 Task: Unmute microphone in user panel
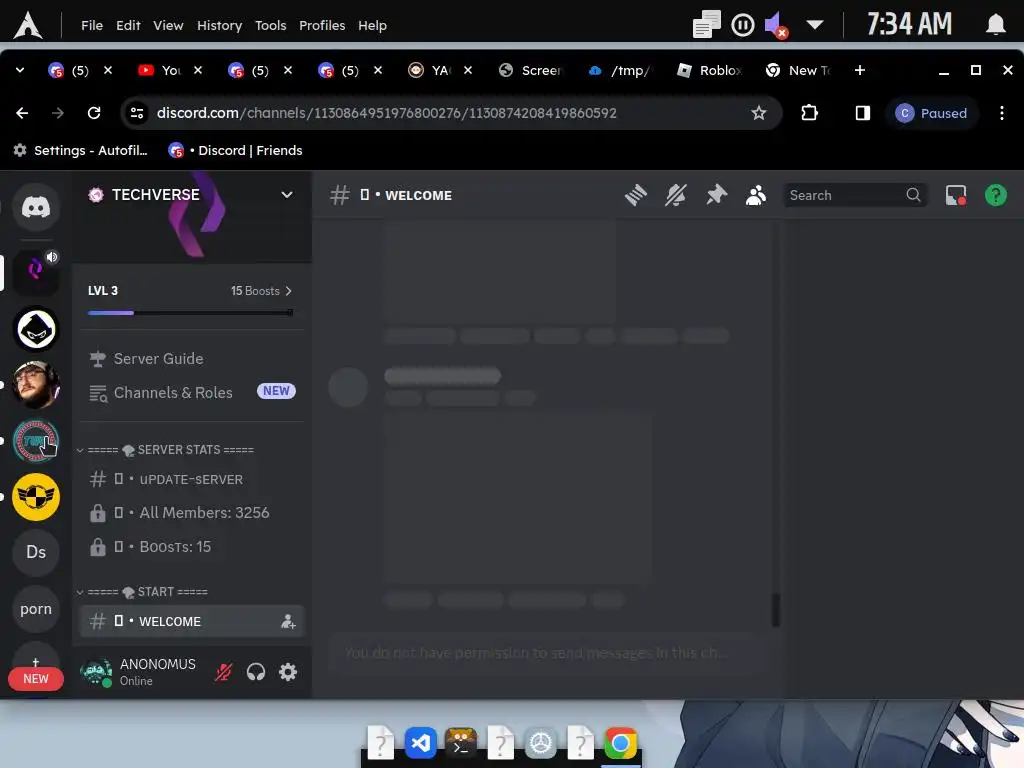223,672
